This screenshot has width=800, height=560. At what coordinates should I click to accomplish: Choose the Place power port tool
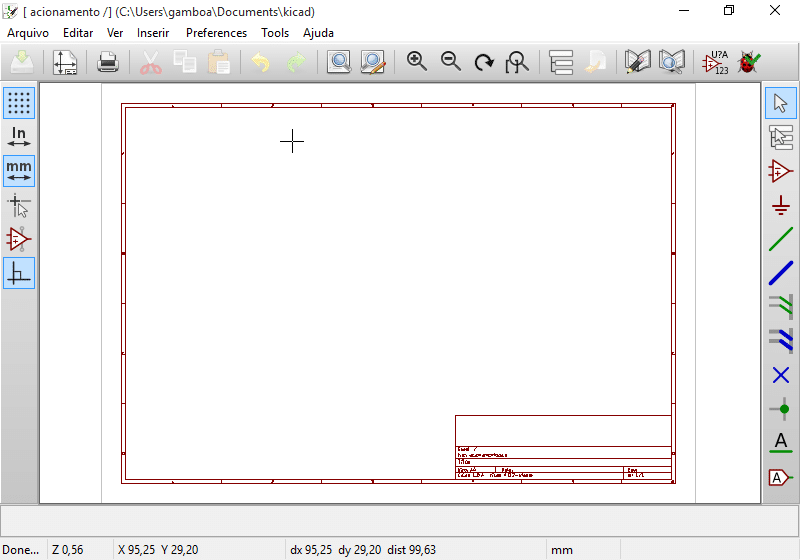[x=781, y=205]
